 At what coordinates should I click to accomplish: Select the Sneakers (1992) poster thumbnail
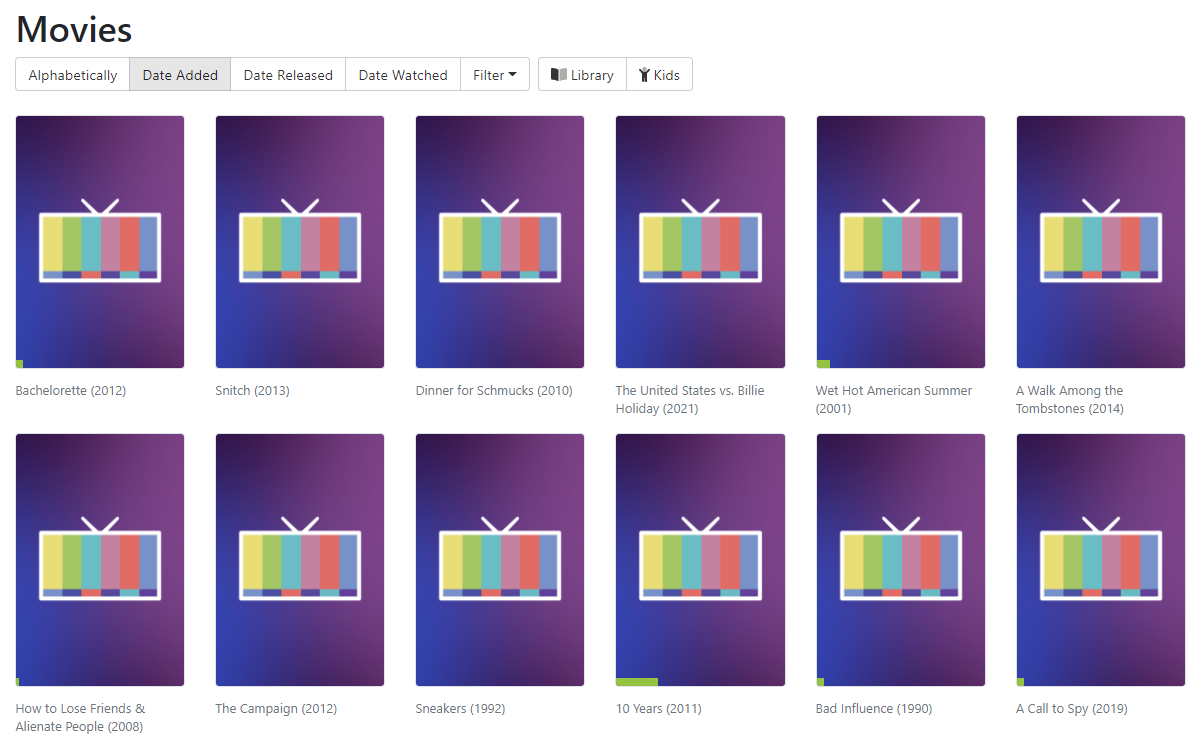(x=500, y=560)
